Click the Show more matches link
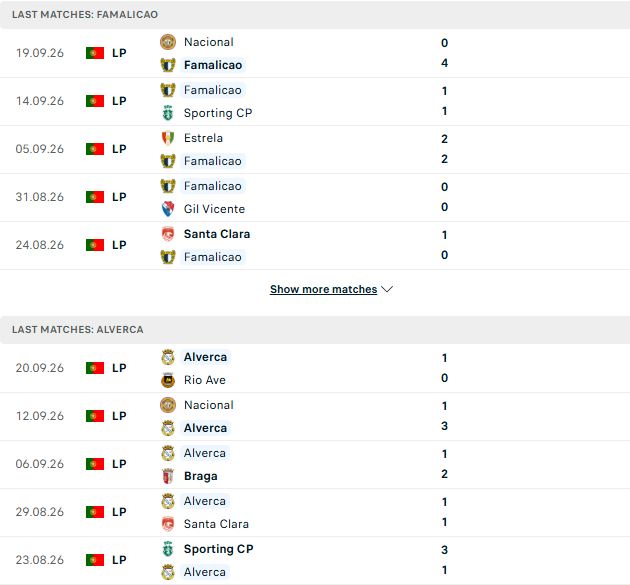This screenshot has width=630, height=585. 323,289
